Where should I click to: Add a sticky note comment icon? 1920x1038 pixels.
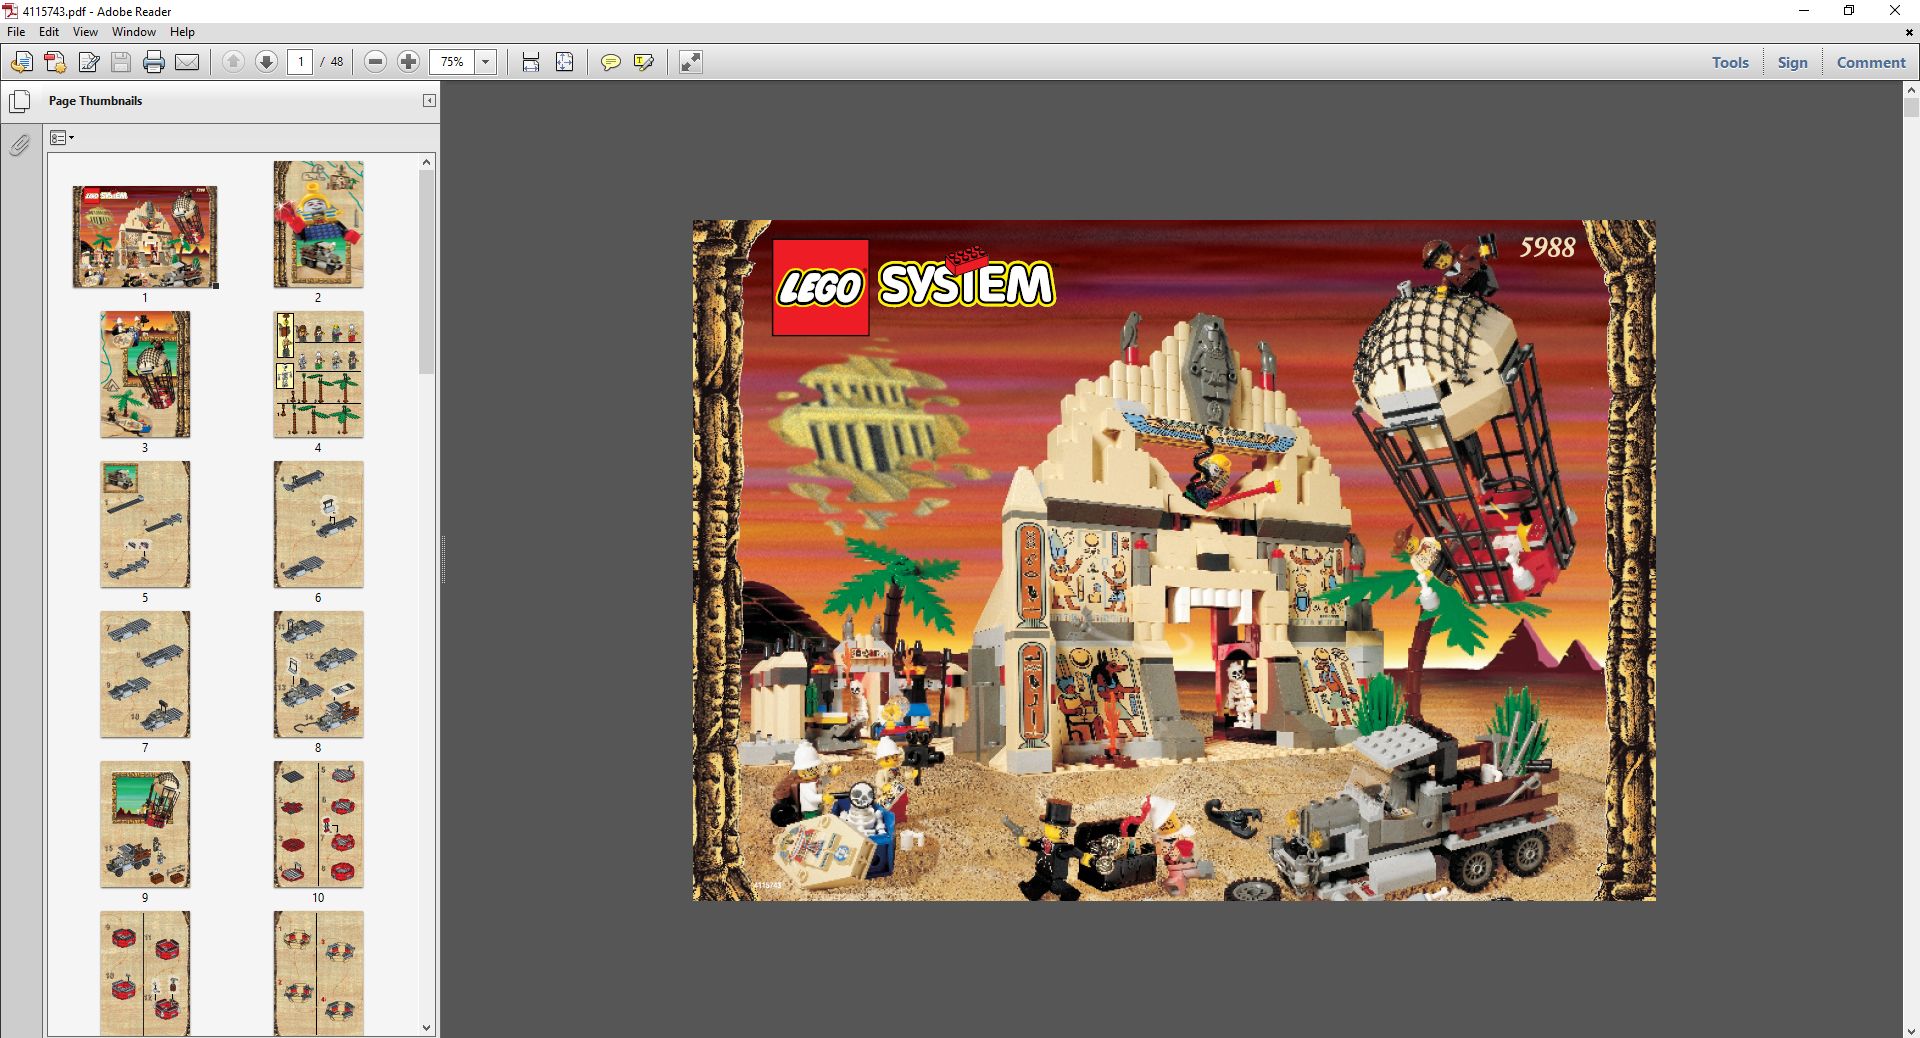(x=610, y=62)
